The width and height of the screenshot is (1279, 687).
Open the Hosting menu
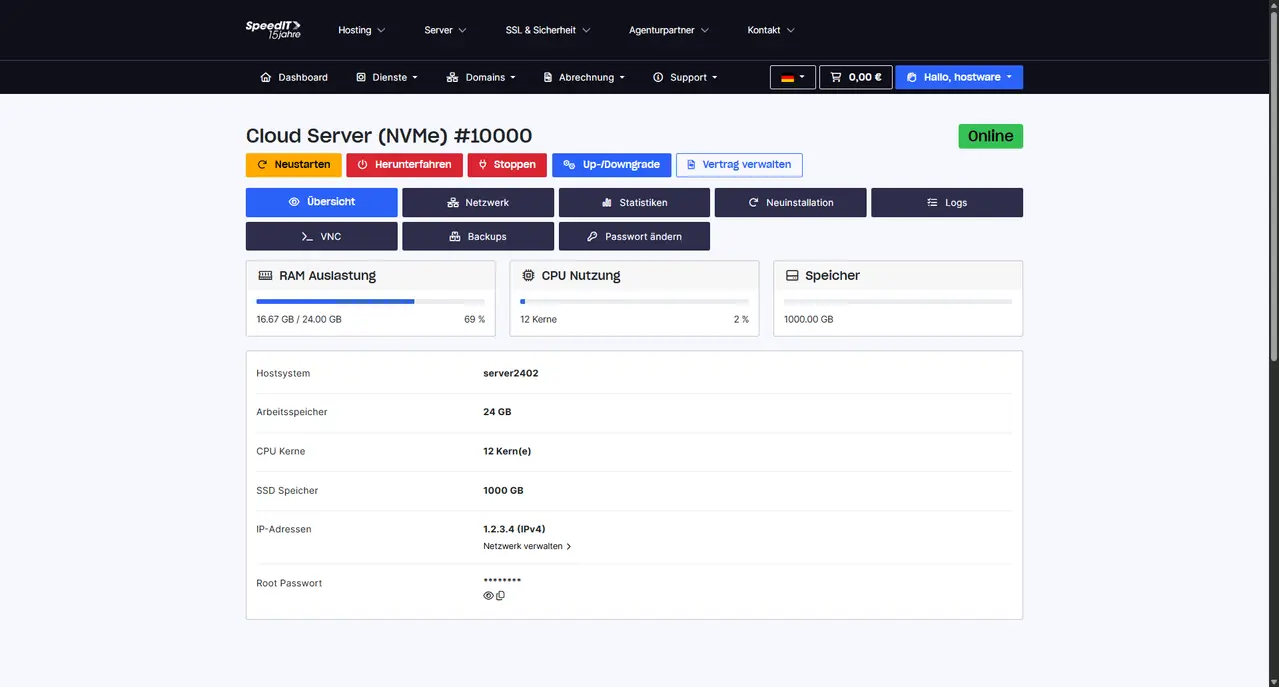(x=361, y=30)
